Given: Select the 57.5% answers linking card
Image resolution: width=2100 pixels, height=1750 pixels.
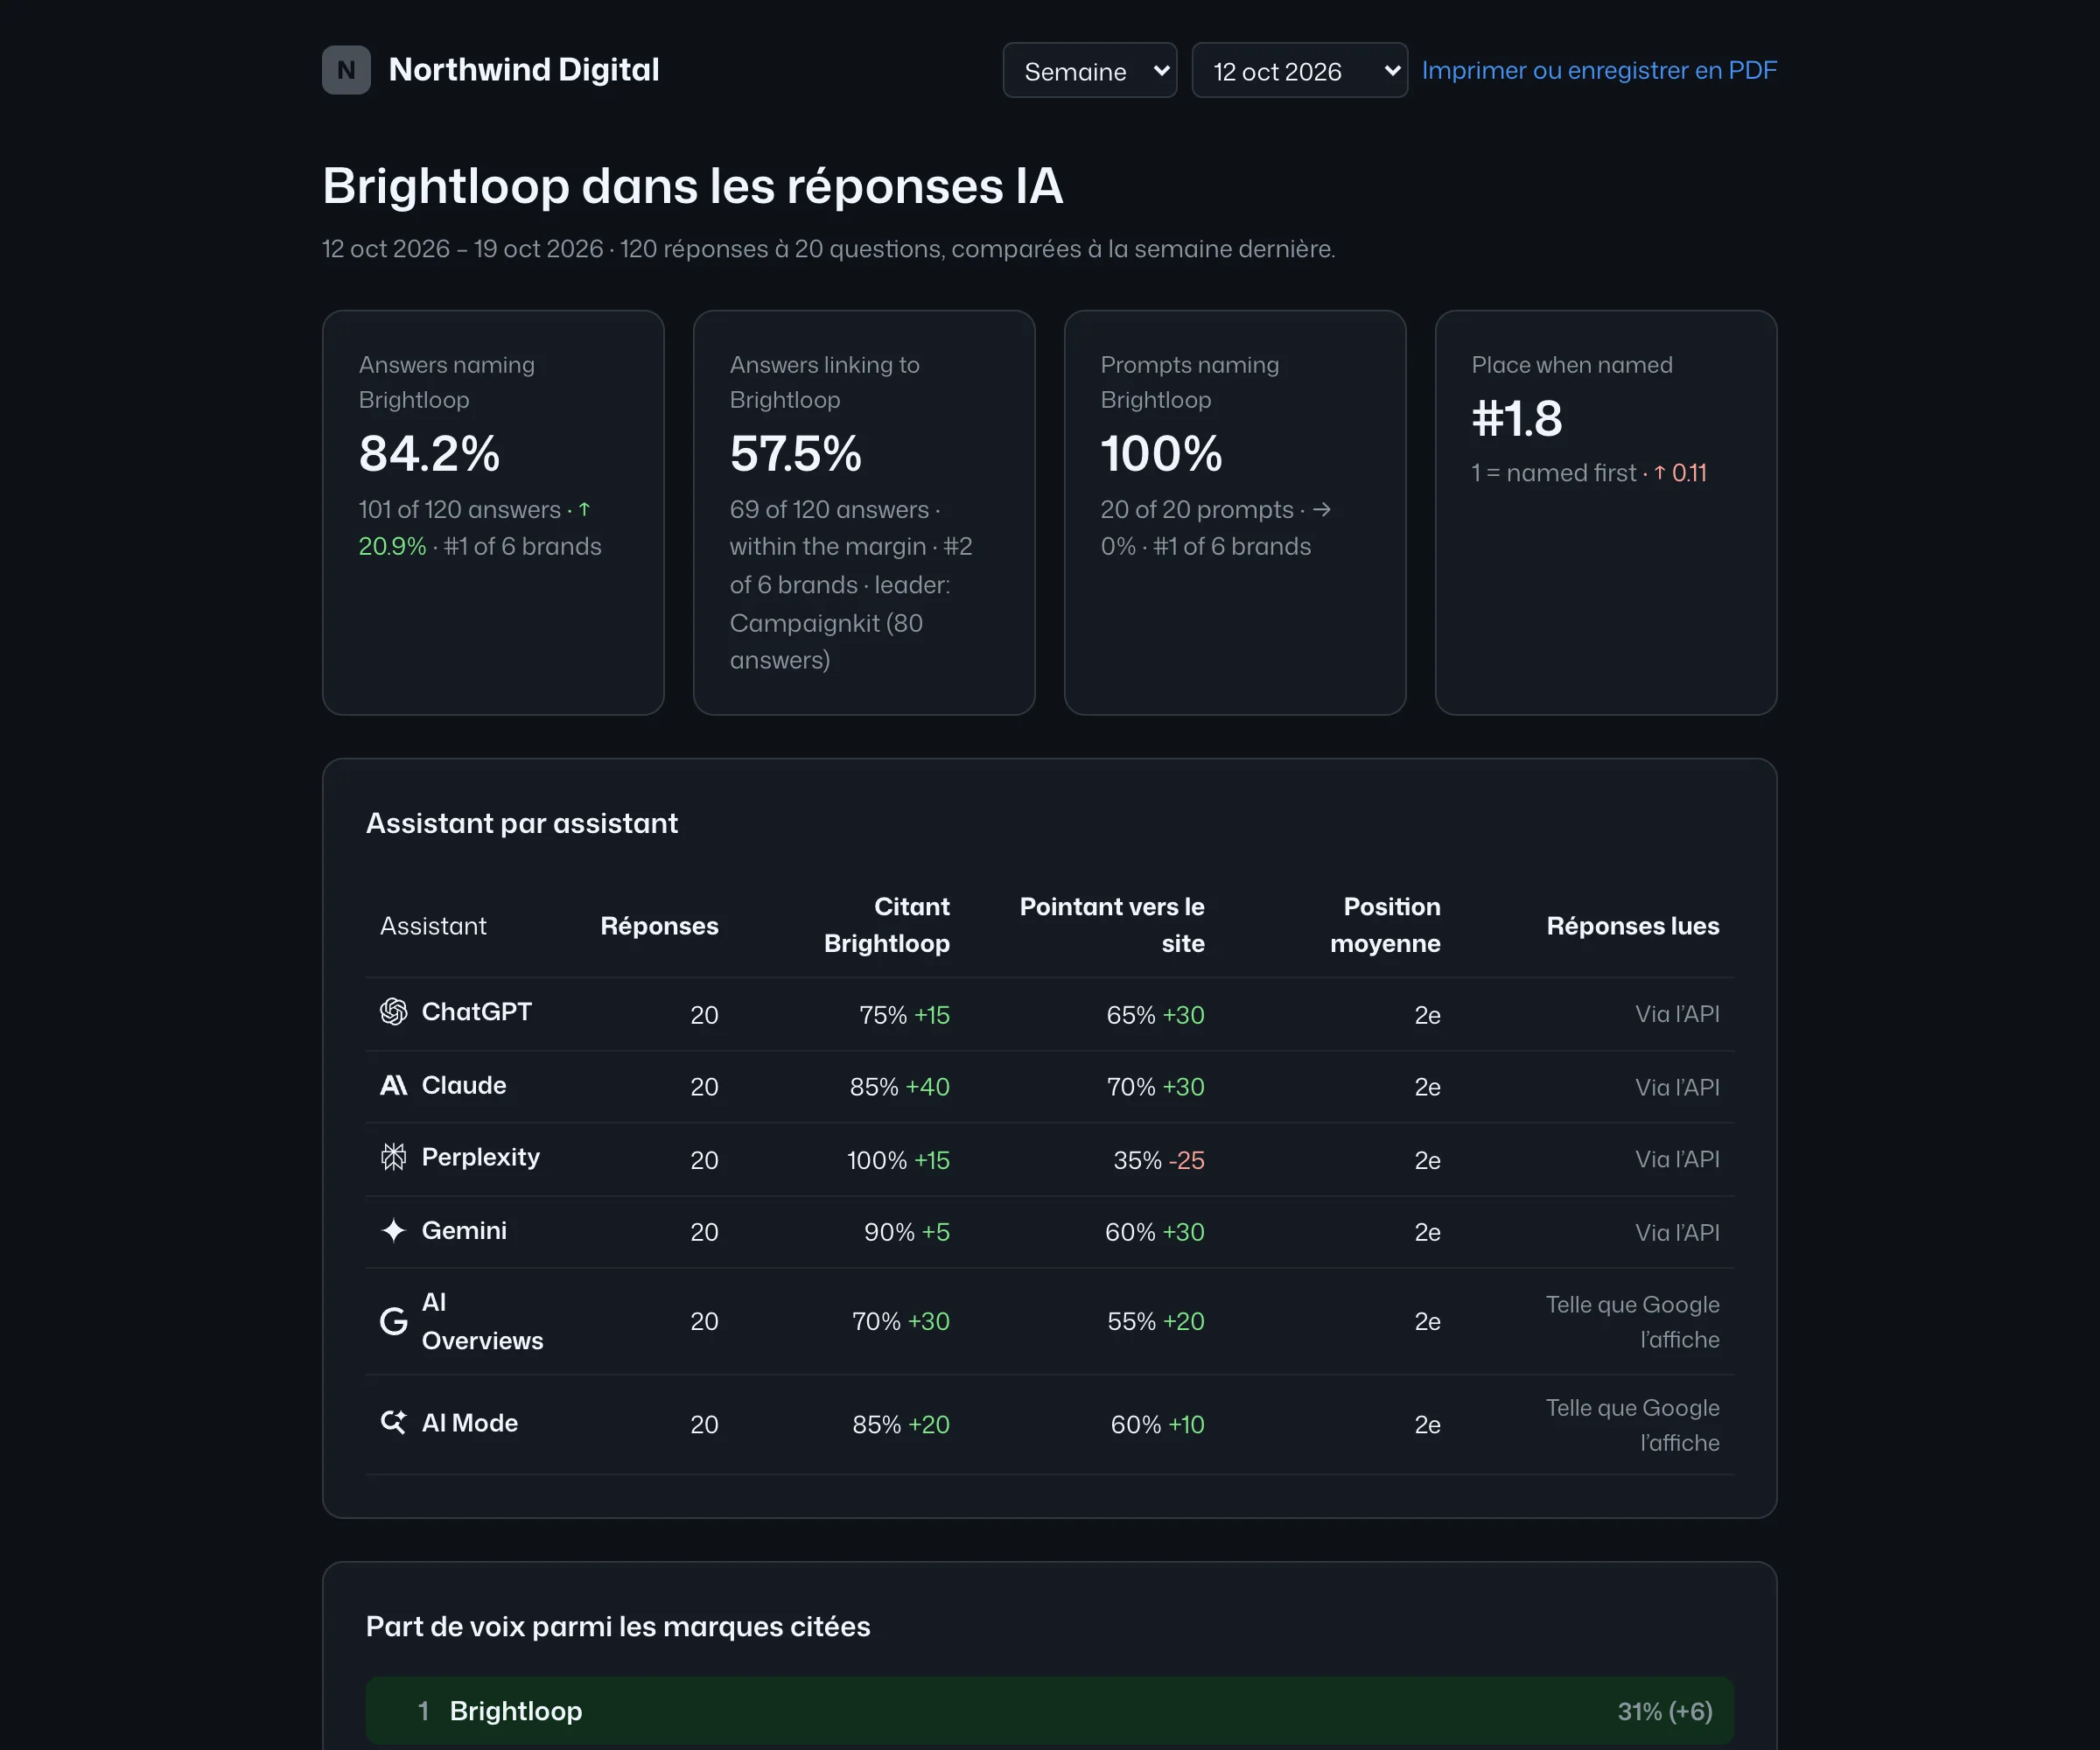Looking at the screenshot, I should tap(864, 513).
